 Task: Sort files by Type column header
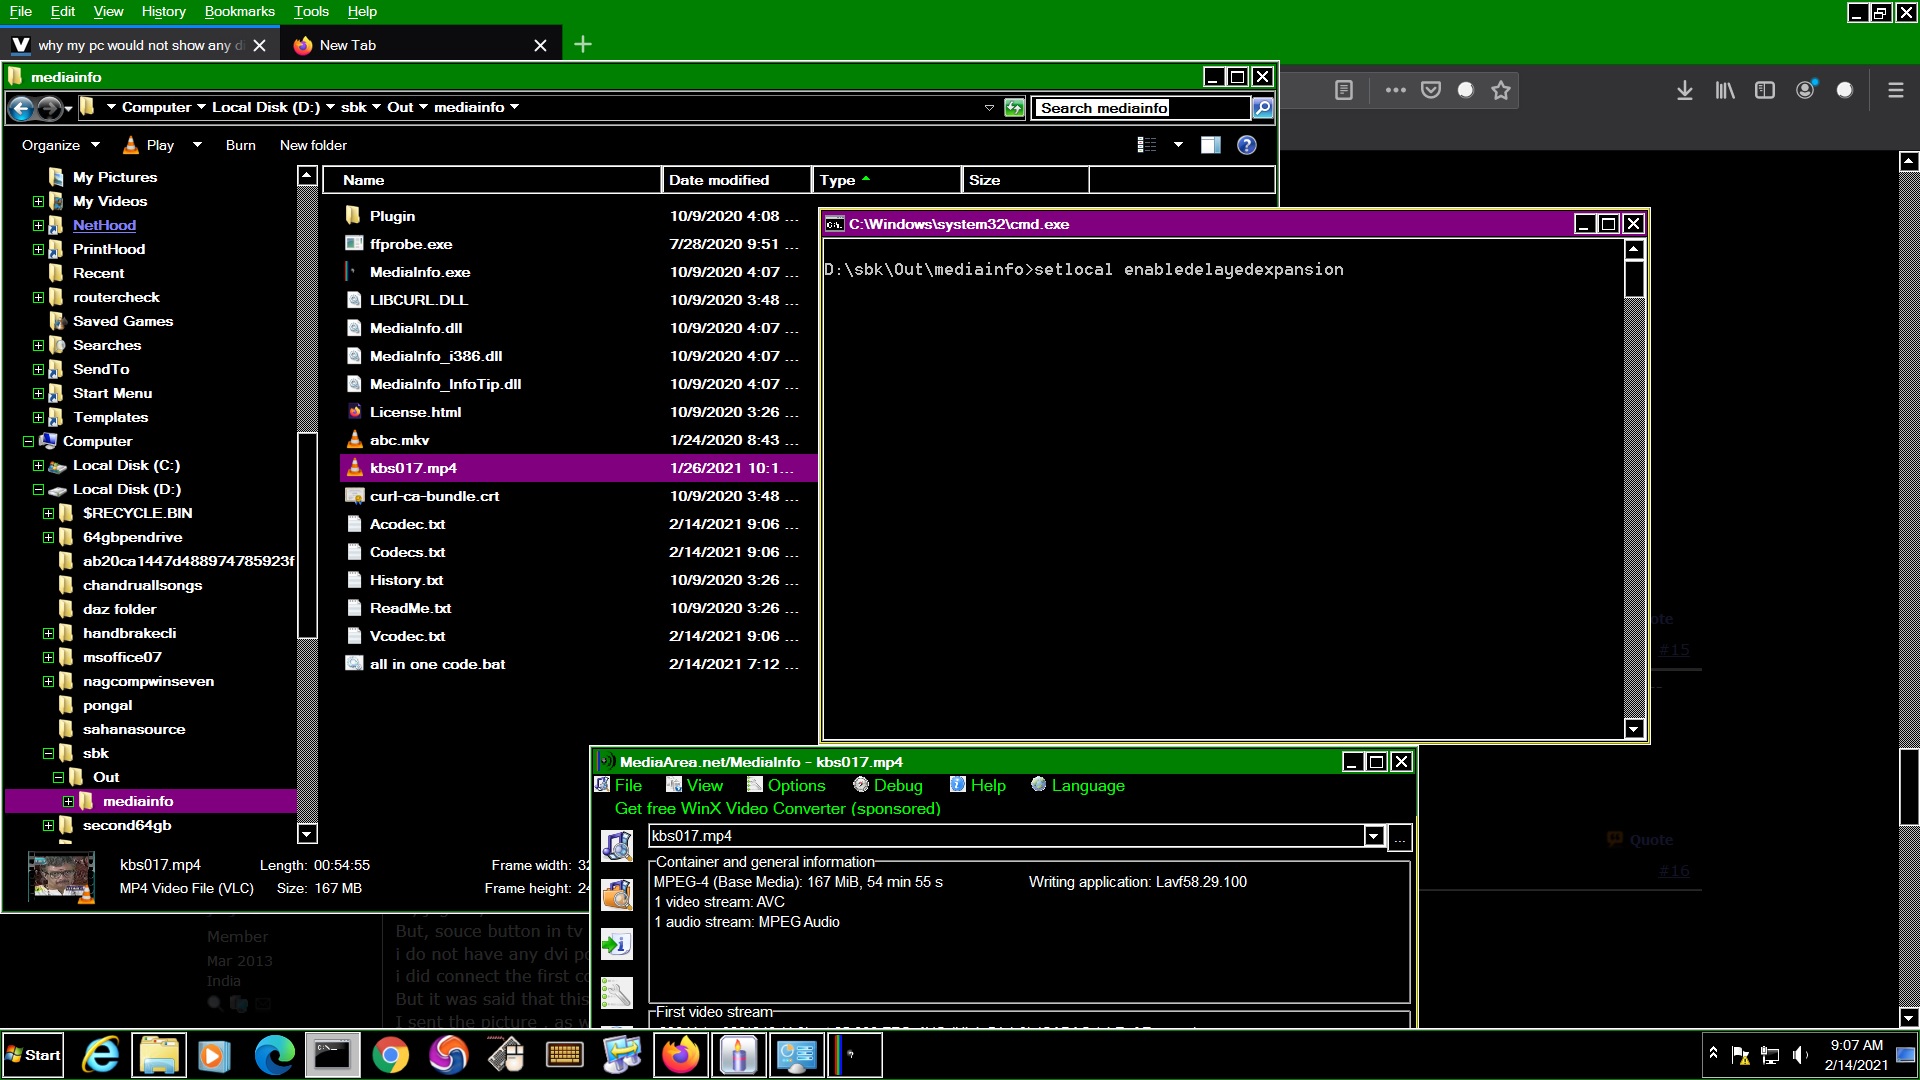(886, 180)
